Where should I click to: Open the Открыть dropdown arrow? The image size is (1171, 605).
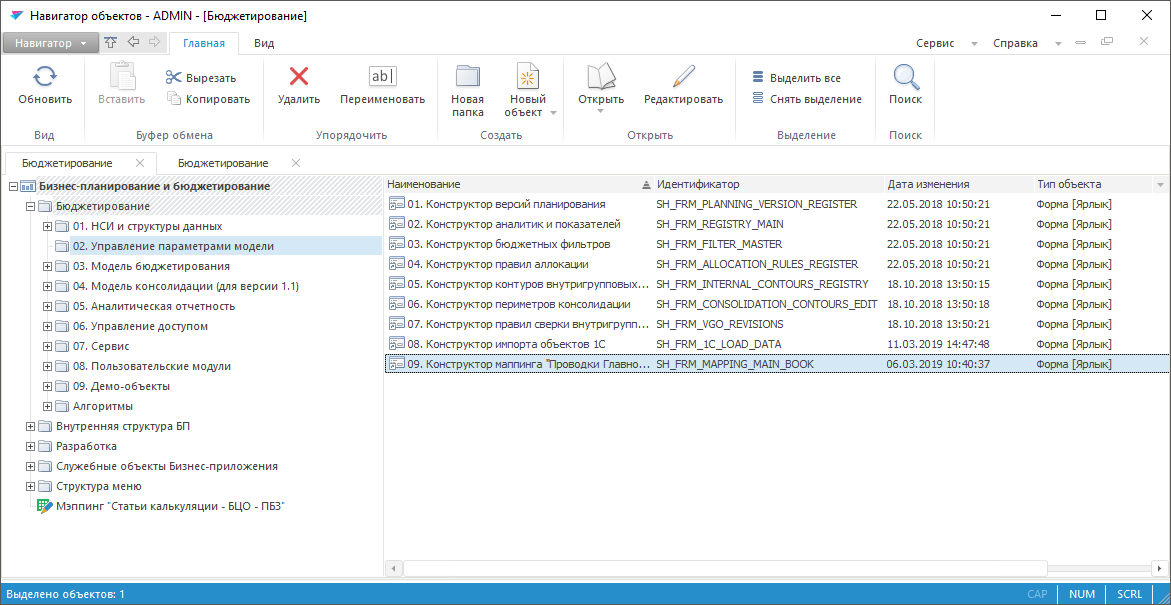(601, 112)
